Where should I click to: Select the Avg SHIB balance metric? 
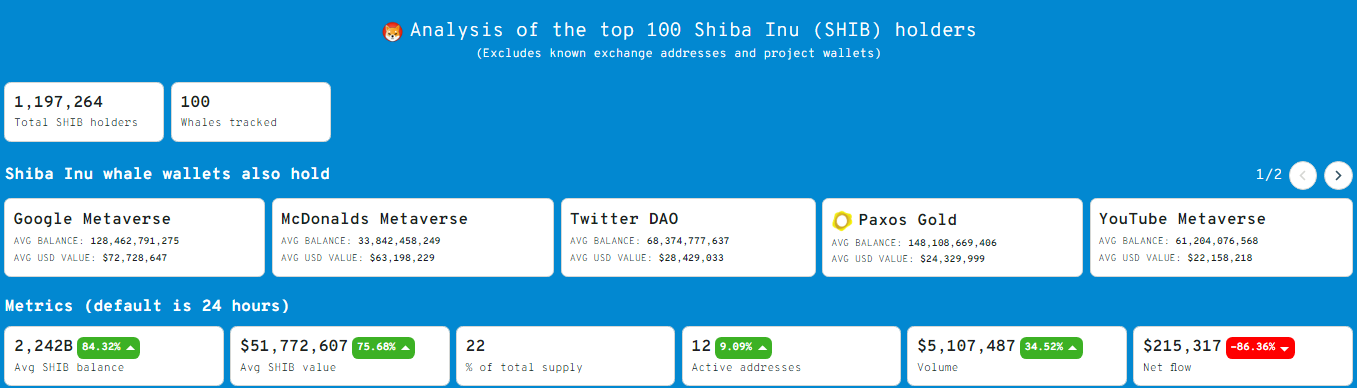[114, 356]
